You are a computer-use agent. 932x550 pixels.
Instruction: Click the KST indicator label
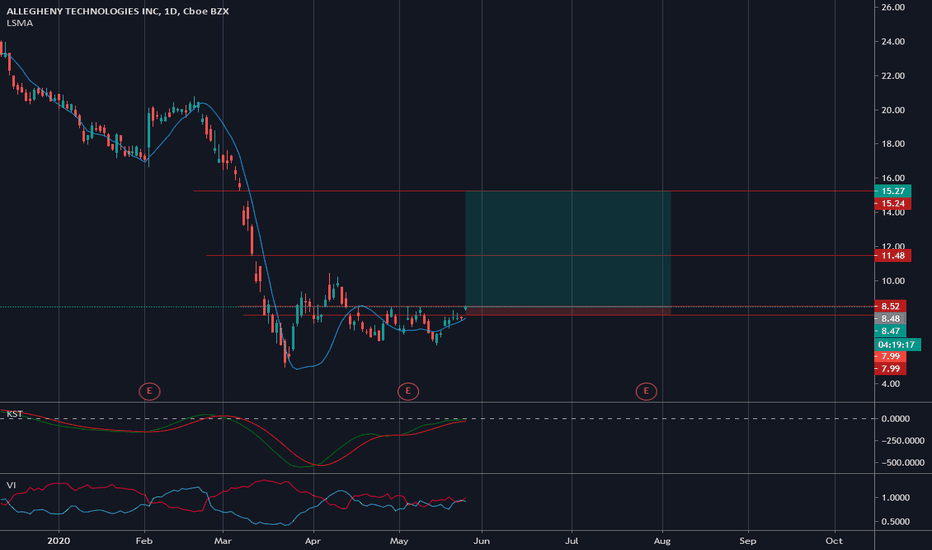click(x=14, y=414)
